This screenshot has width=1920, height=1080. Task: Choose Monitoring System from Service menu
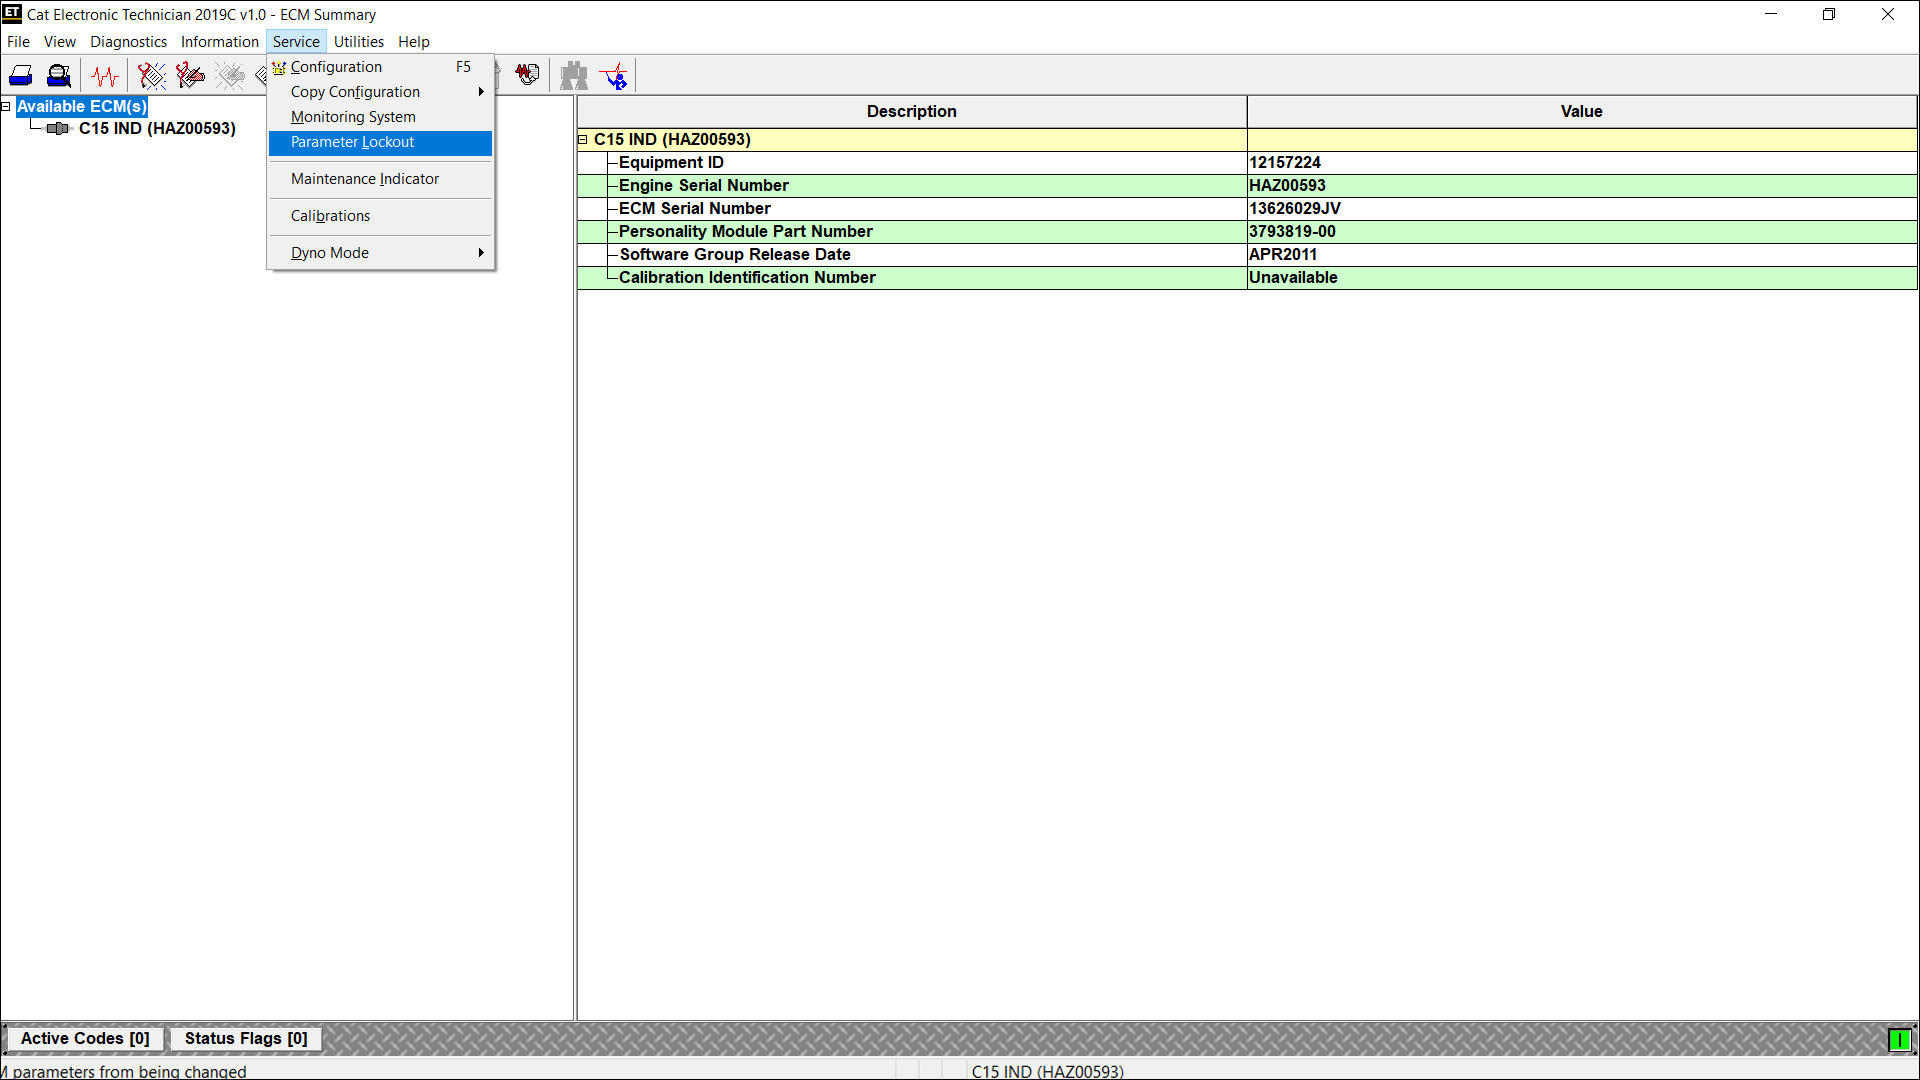[x=353, y=117]
